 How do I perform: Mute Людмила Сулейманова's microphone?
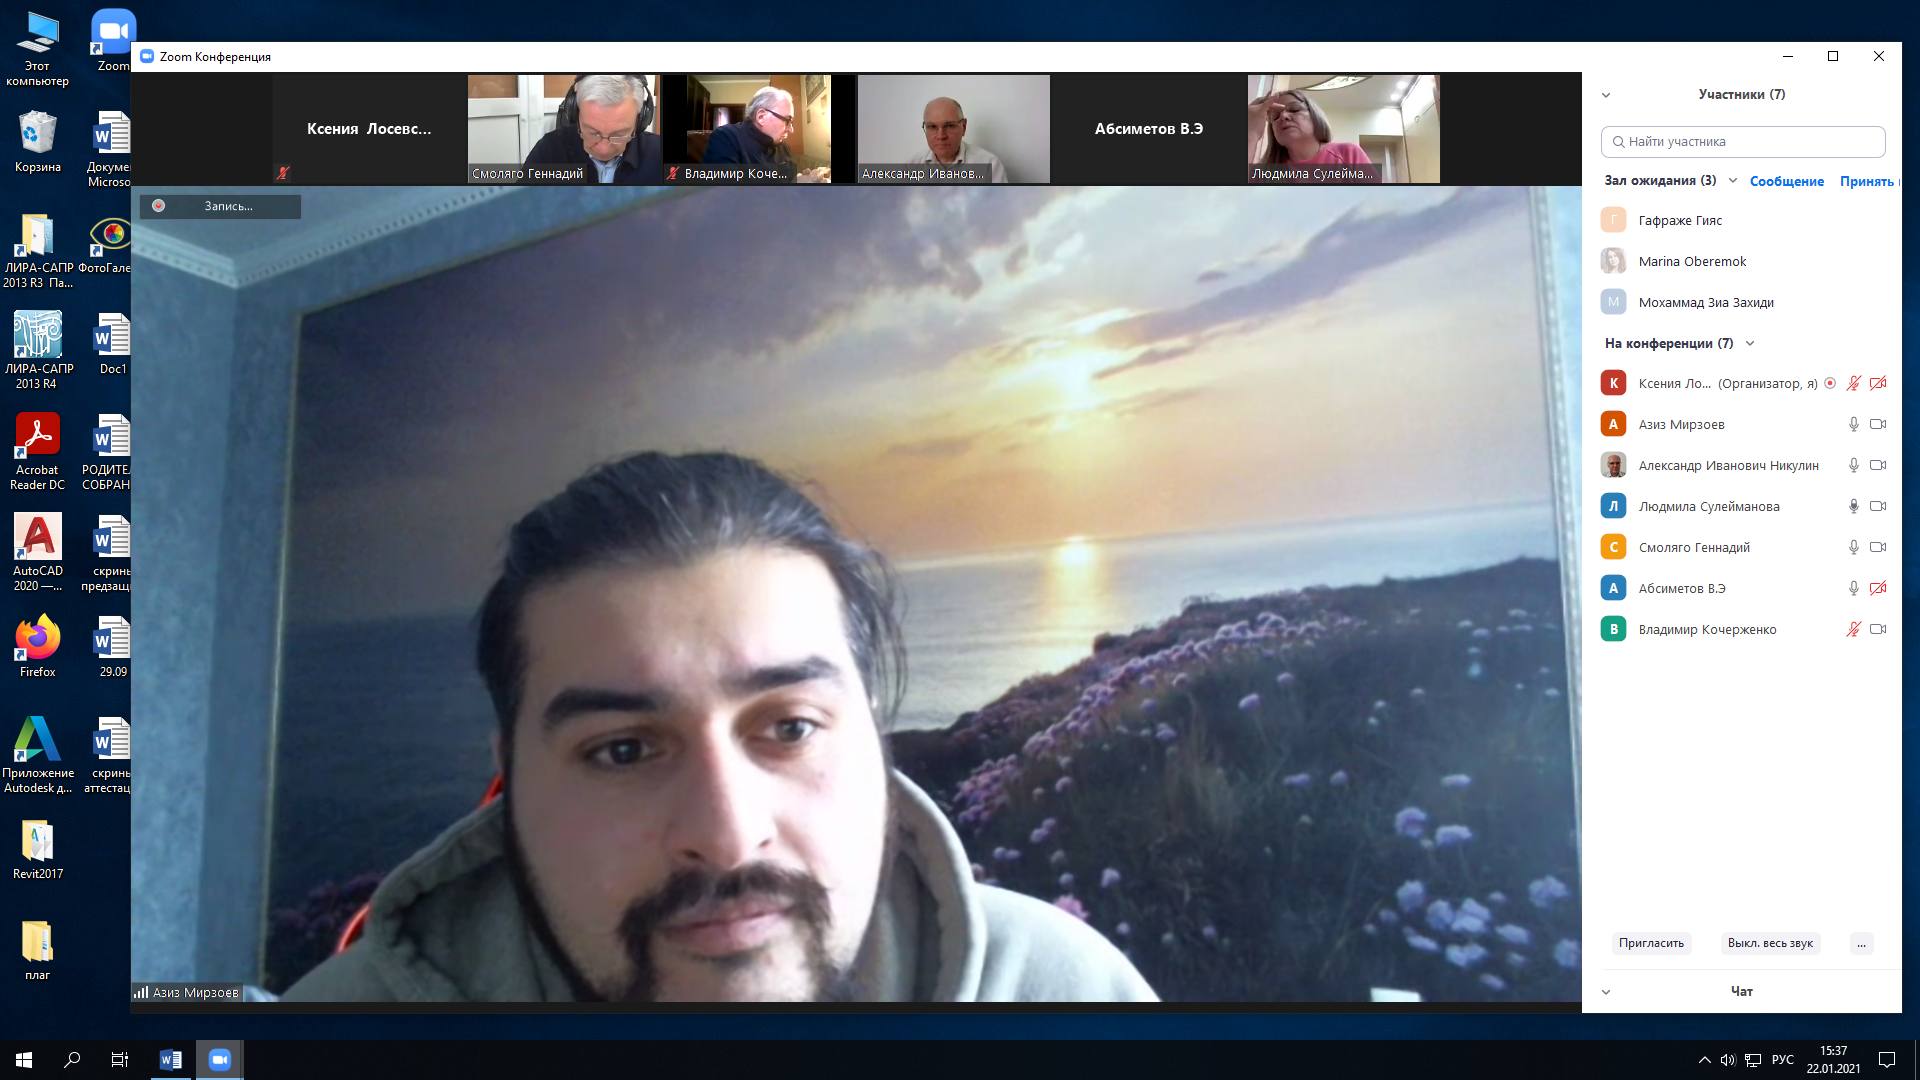tap(1853, 506)
